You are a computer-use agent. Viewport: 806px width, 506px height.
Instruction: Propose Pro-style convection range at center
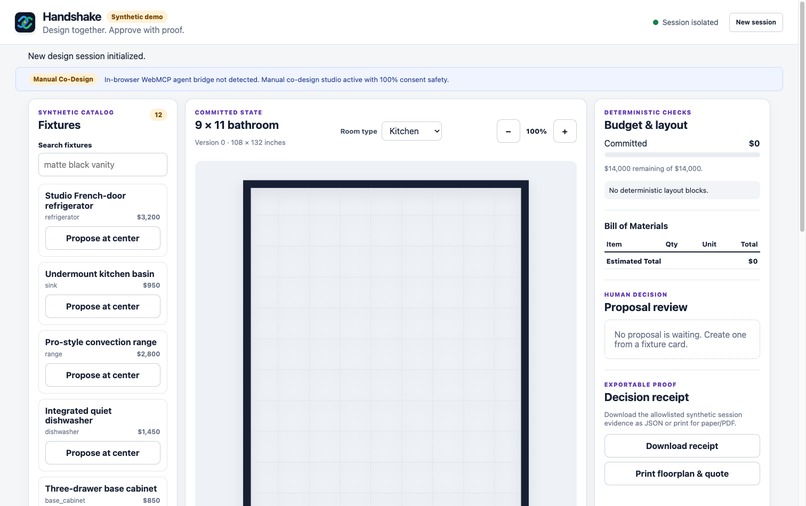click(x=103, y=375)
